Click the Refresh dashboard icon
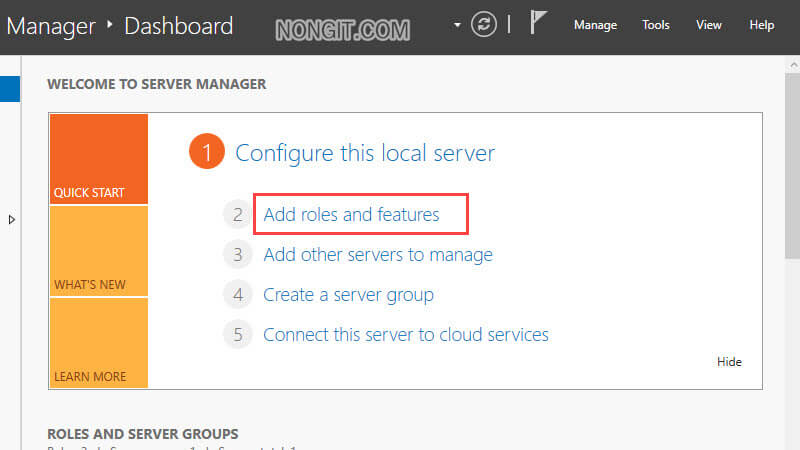 pos(483,24)
